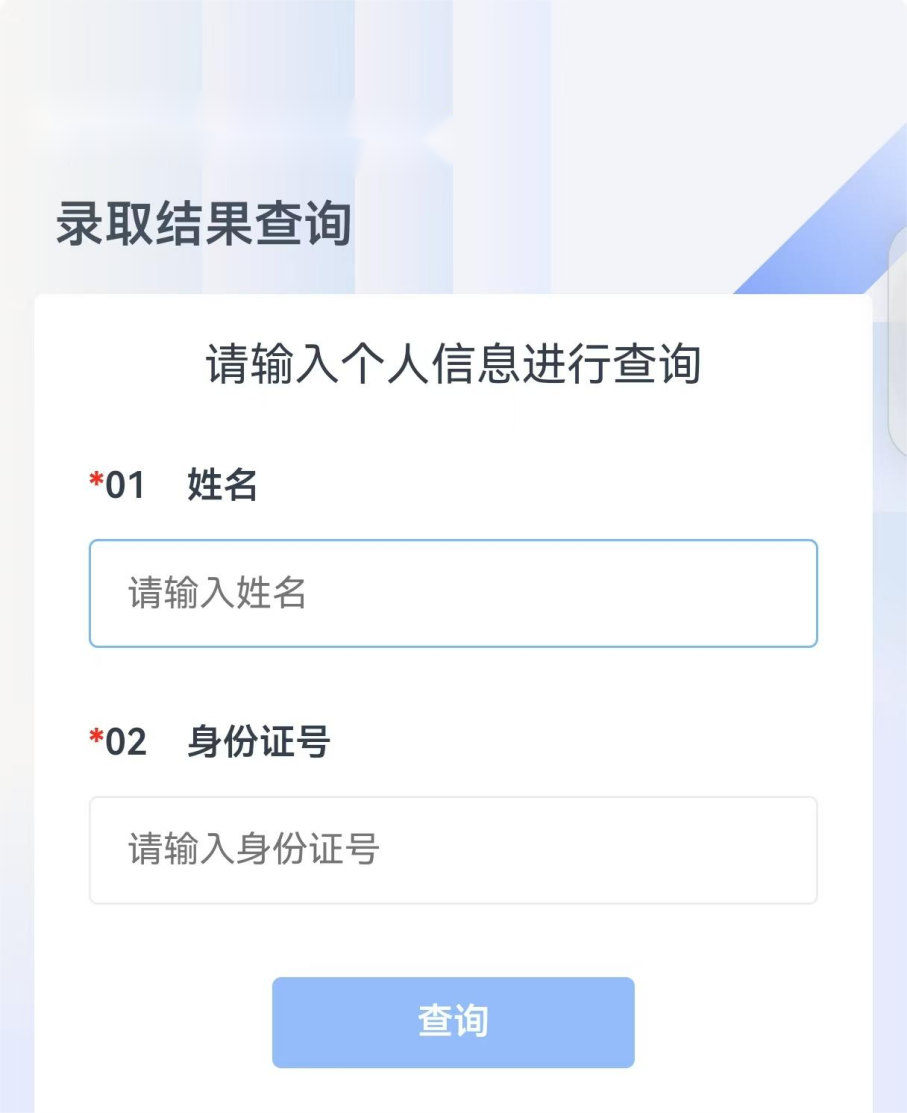
Task: Click empty space right of 姓名 label
Action: (x=550, y=486)
